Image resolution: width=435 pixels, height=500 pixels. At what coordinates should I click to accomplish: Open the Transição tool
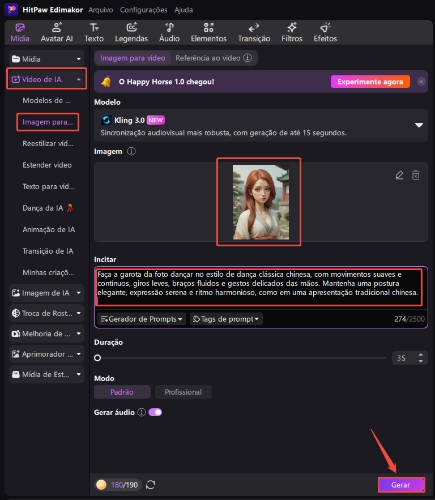coord(254,33)
